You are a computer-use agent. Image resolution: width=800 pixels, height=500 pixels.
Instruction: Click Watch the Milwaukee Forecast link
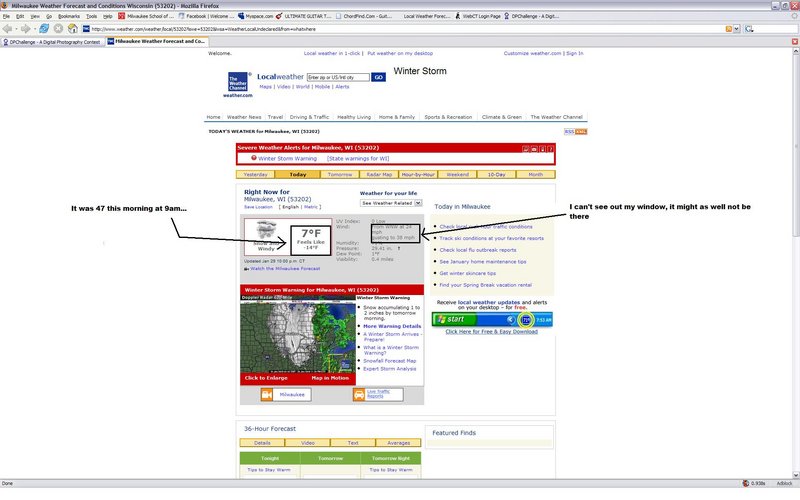pos(285,268)
